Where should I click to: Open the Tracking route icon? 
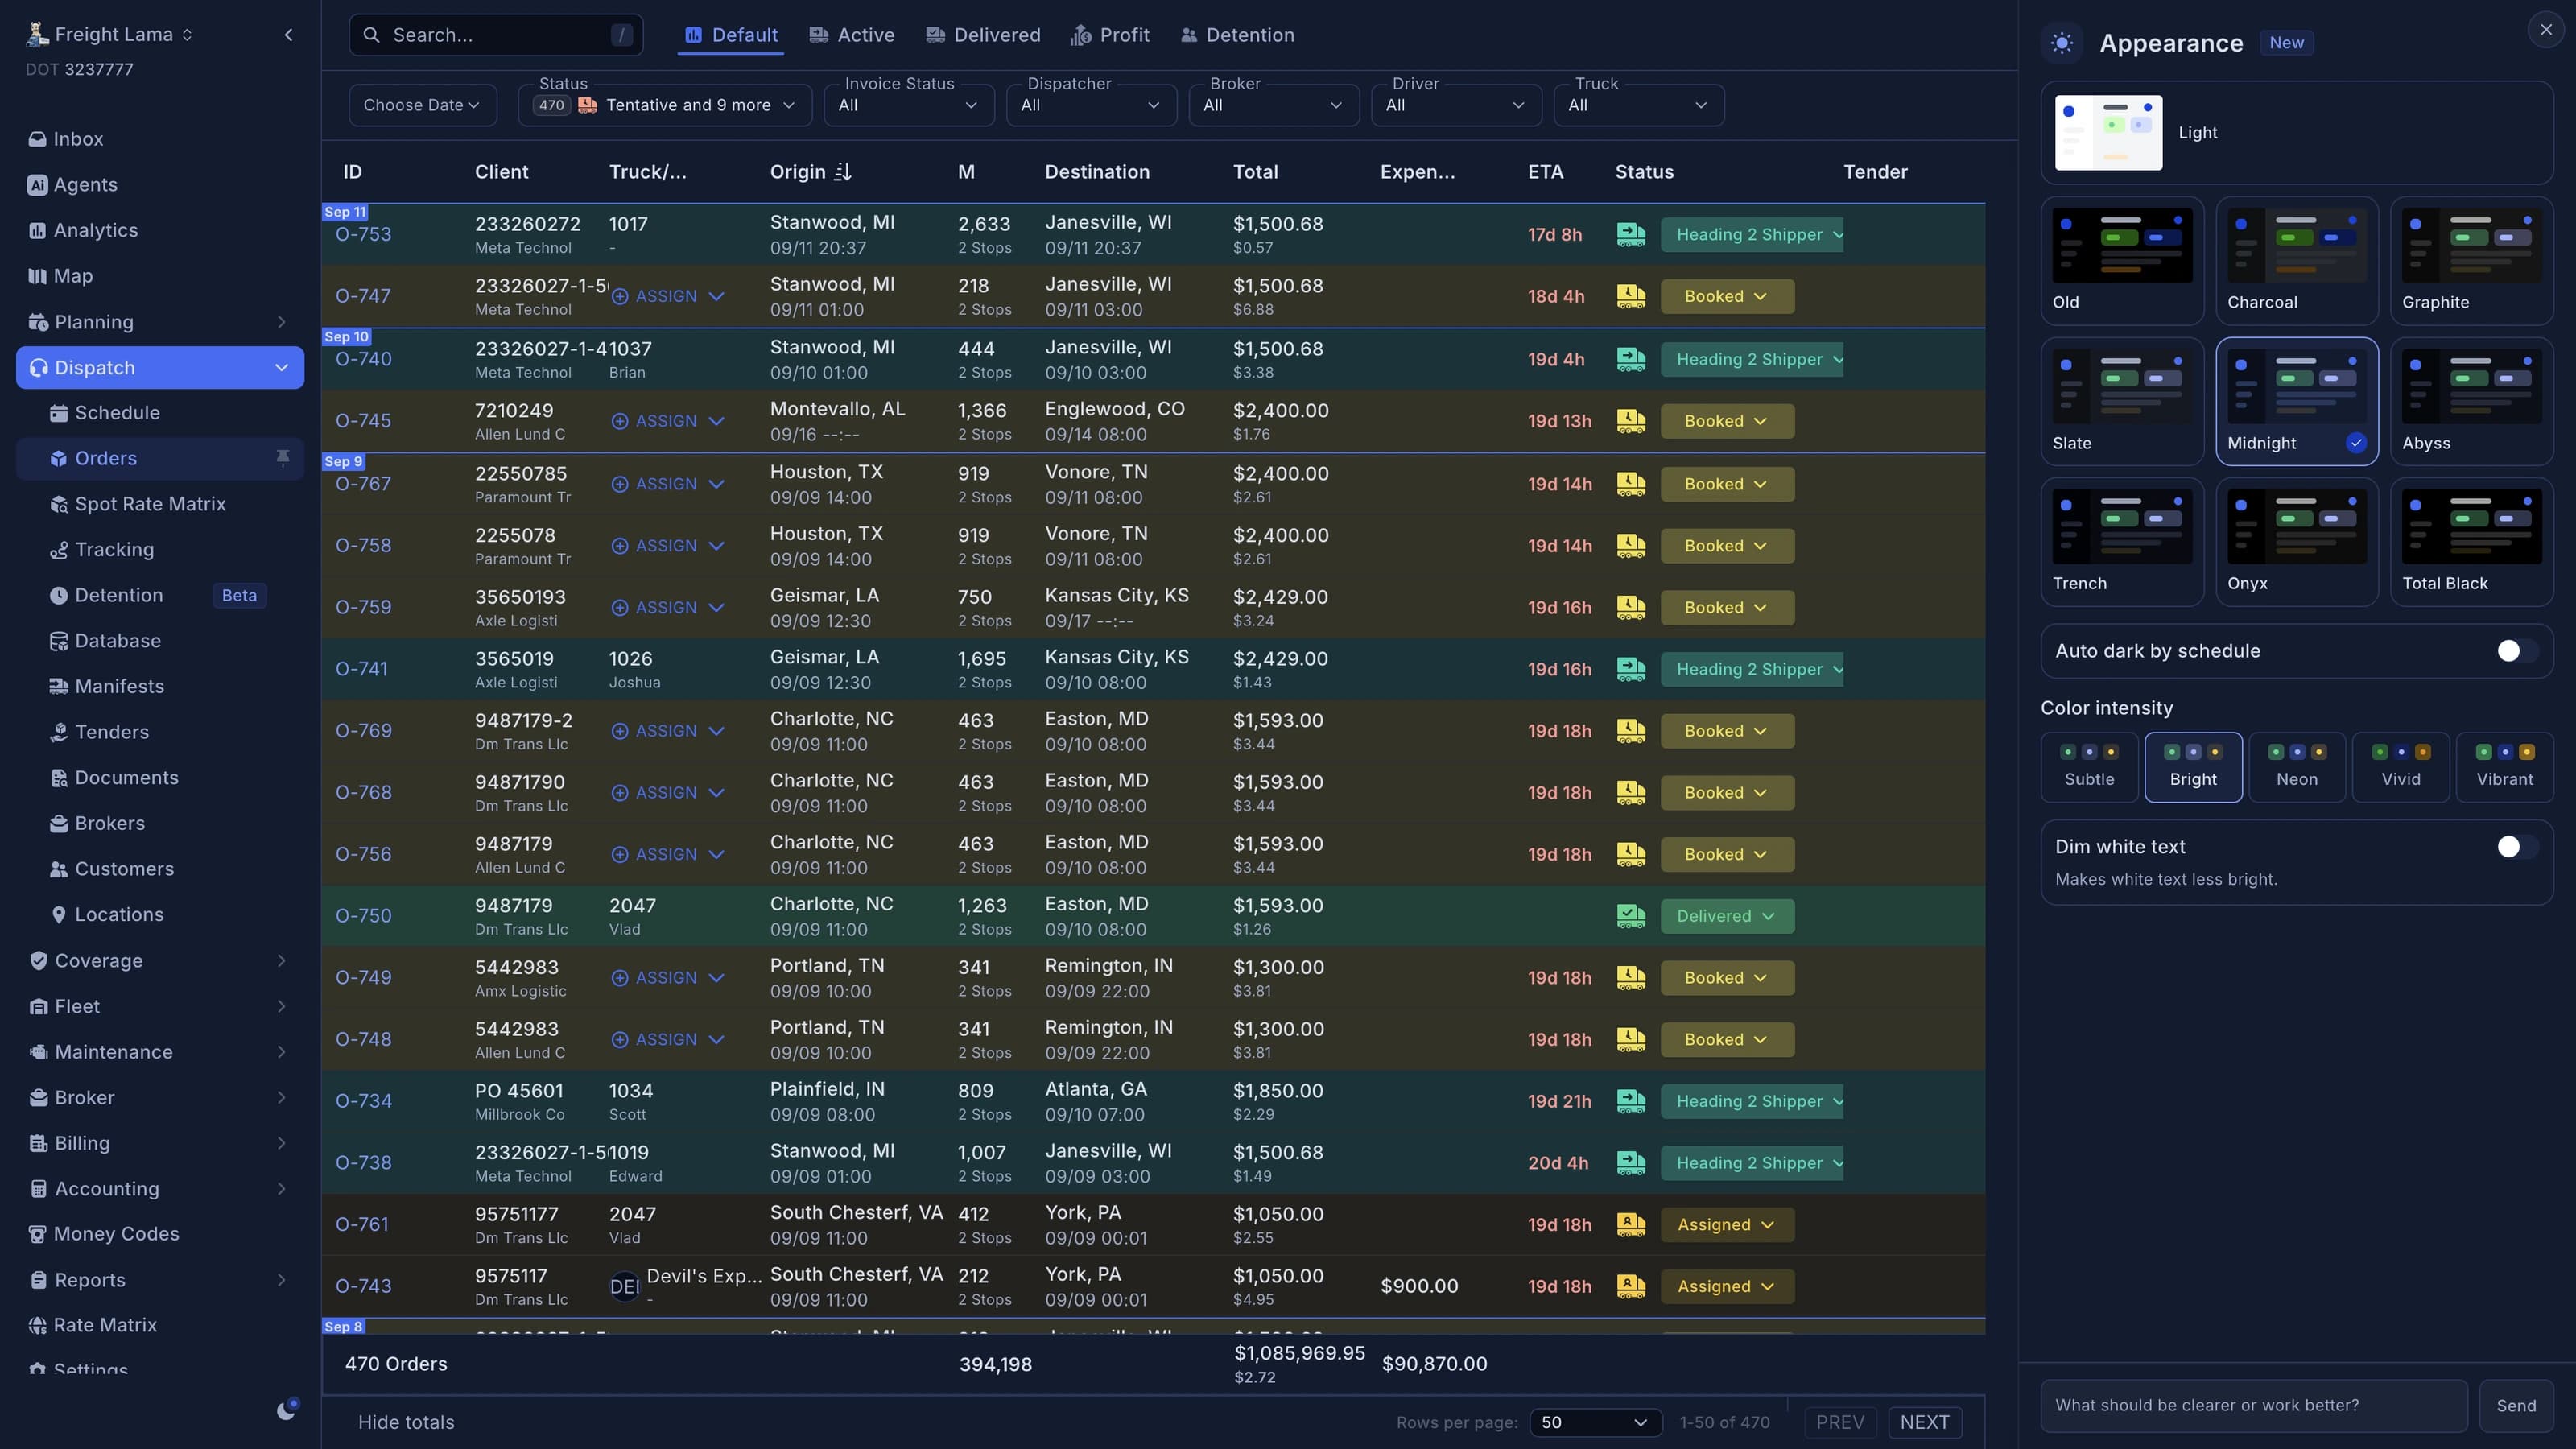pyautogui.click(x=59, y=550)
